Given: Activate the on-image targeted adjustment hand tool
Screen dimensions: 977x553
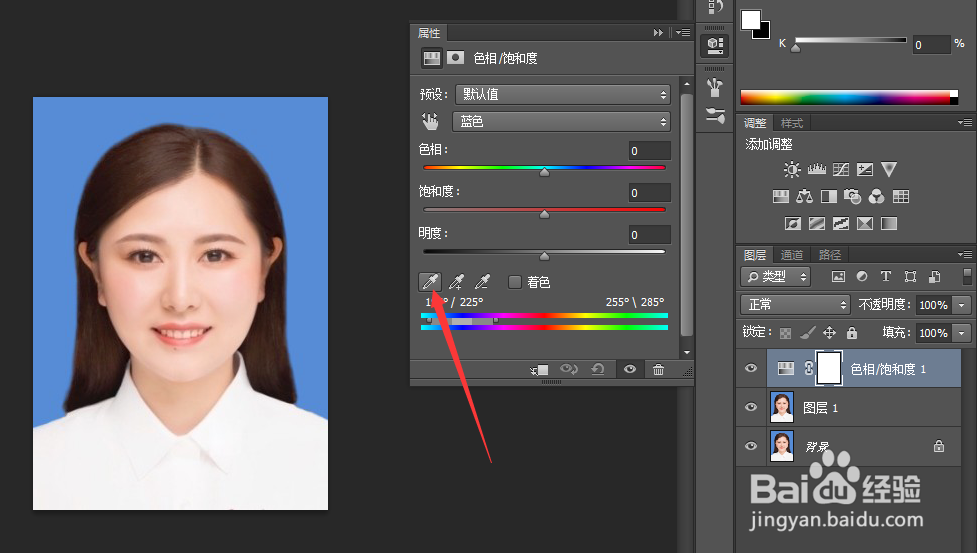Looking at the screenshot, I should point(430,121).
